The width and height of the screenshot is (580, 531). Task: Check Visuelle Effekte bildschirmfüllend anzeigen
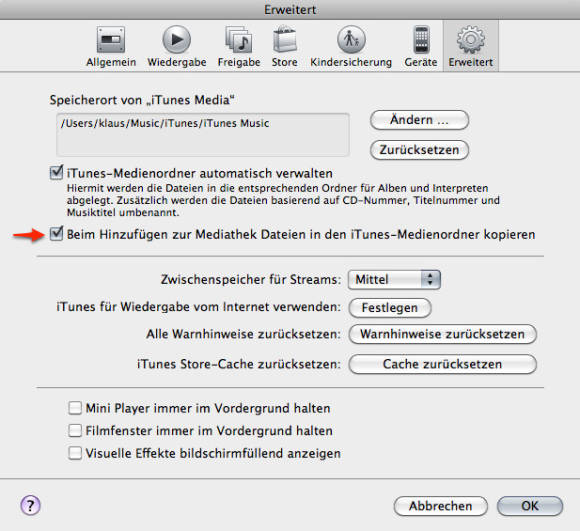tap(75, 453)
